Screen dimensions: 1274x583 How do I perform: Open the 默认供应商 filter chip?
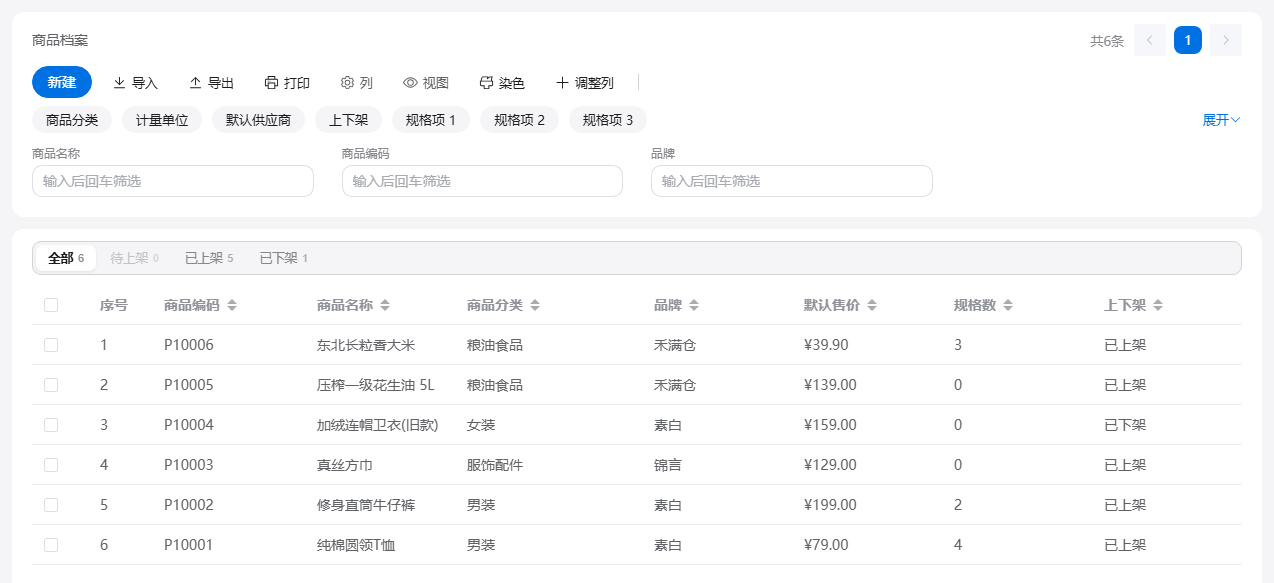(x=258, y=120)
